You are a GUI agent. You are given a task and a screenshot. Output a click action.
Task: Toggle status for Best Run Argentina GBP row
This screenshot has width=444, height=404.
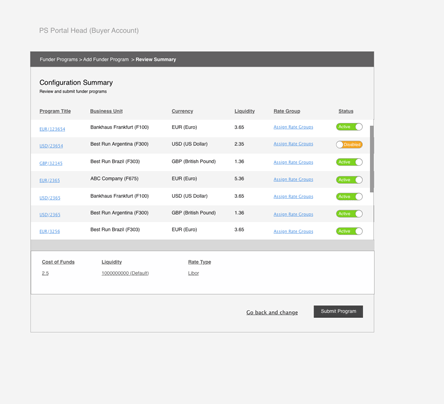tap(349, 214)
